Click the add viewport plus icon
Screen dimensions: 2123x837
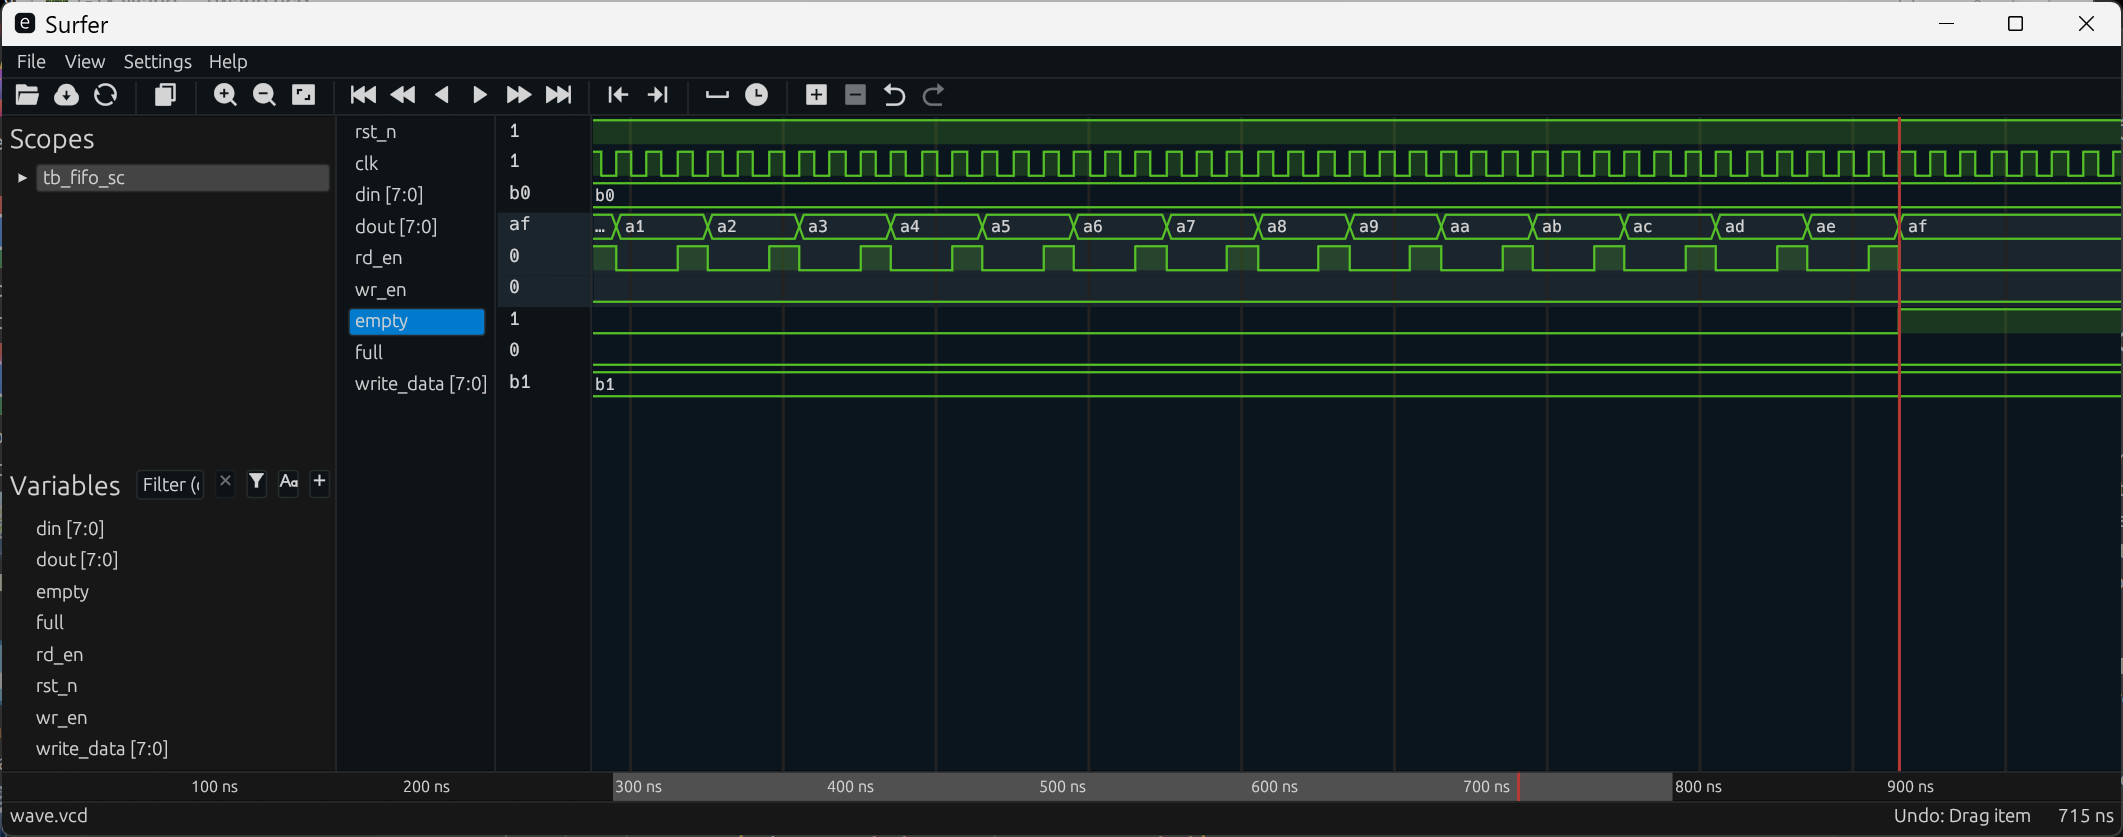[x=816, y=95]
